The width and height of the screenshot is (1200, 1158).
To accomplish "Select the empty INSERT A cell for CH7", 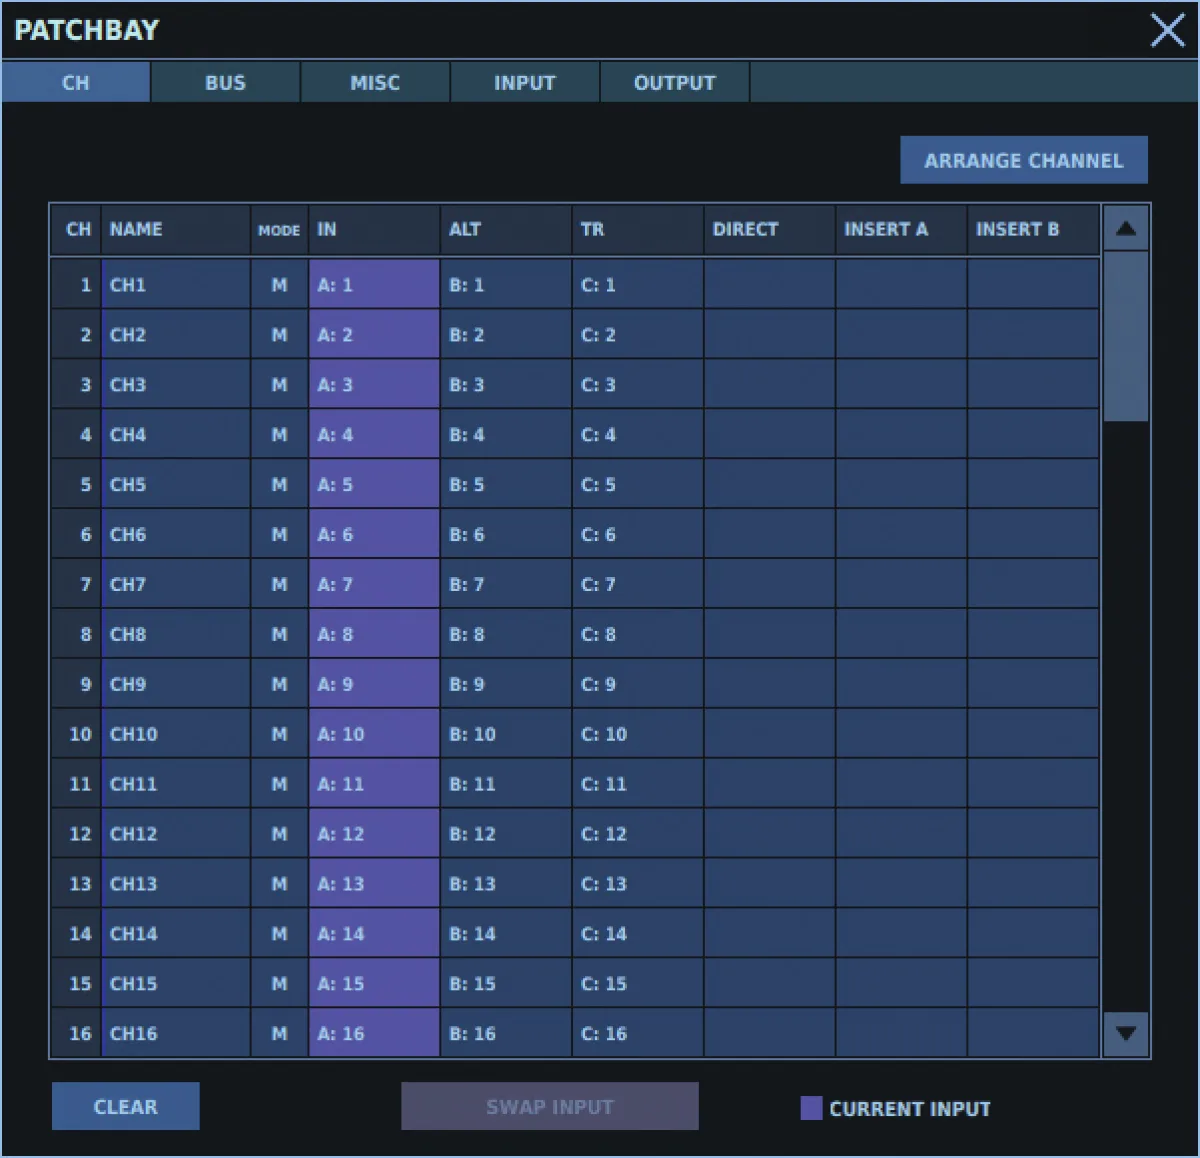I will 902,584.
